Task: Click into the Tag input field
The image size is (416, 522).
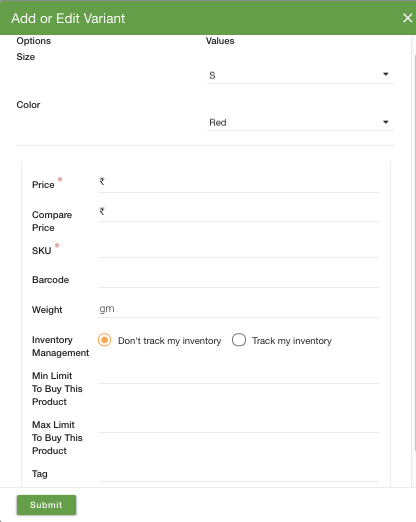Action: pos(239,473)
